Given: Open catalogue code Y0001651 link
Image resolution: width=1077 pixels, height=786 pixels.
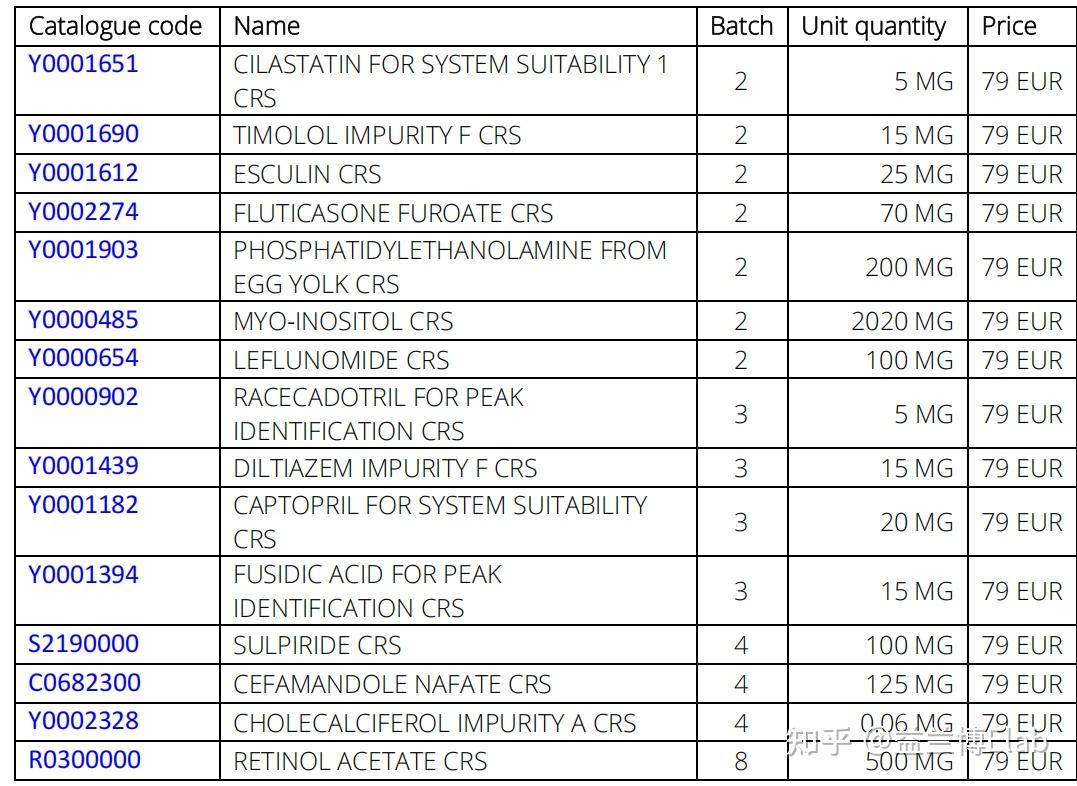Looking at the screenshot, I should coord(83,65).
